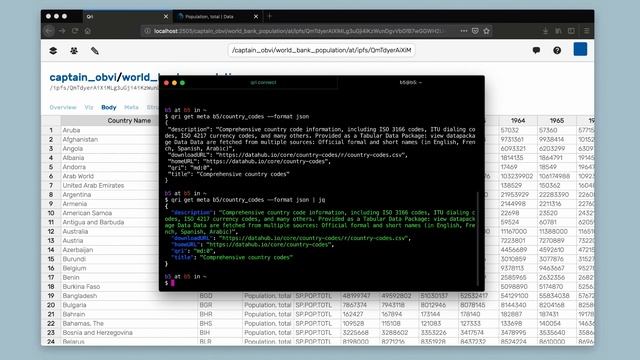Screen dimensions: 640x360
Task: Maximize the terminal with the green button
Action: pyautogui.click(x=182, y=83)
